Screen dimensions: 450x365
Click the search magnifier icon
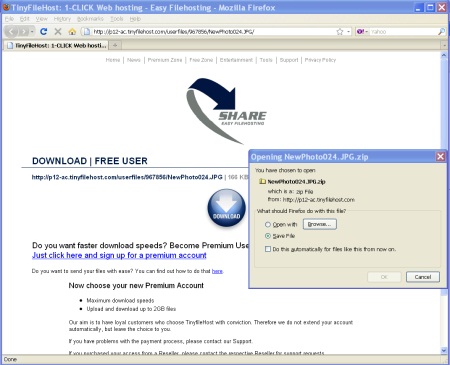pyautogui.click(x=441, y=32)
